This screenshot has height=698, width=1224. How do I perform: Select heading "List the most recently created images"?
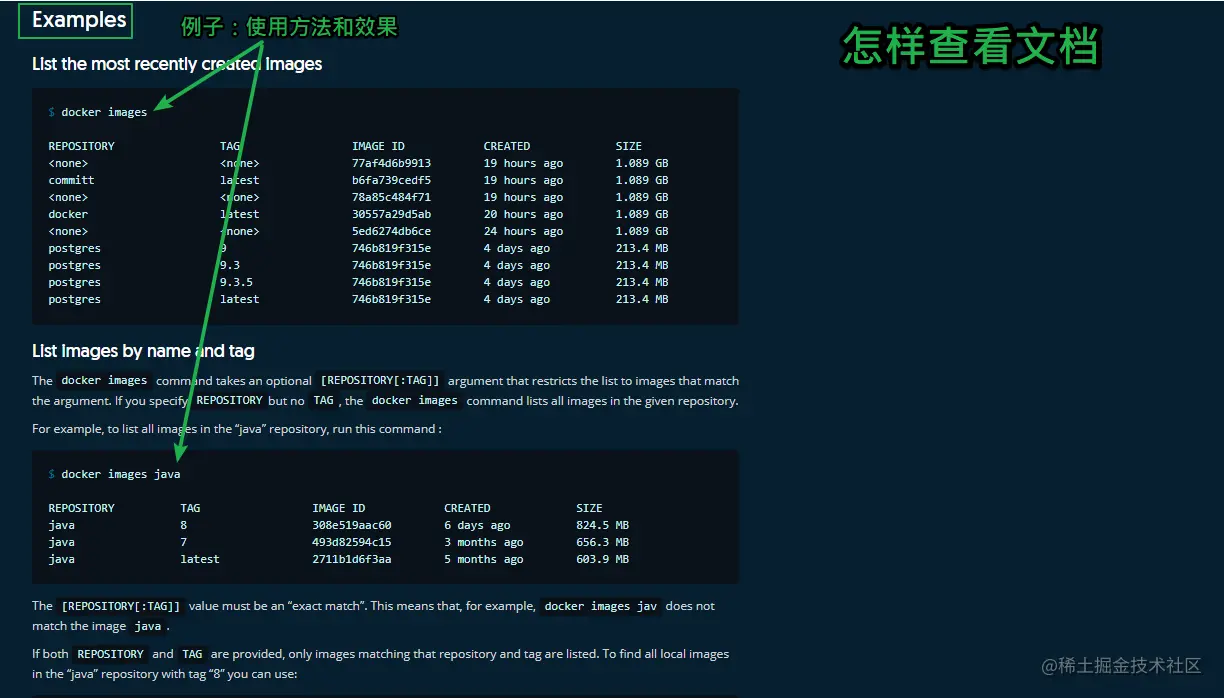click(177, 64)
